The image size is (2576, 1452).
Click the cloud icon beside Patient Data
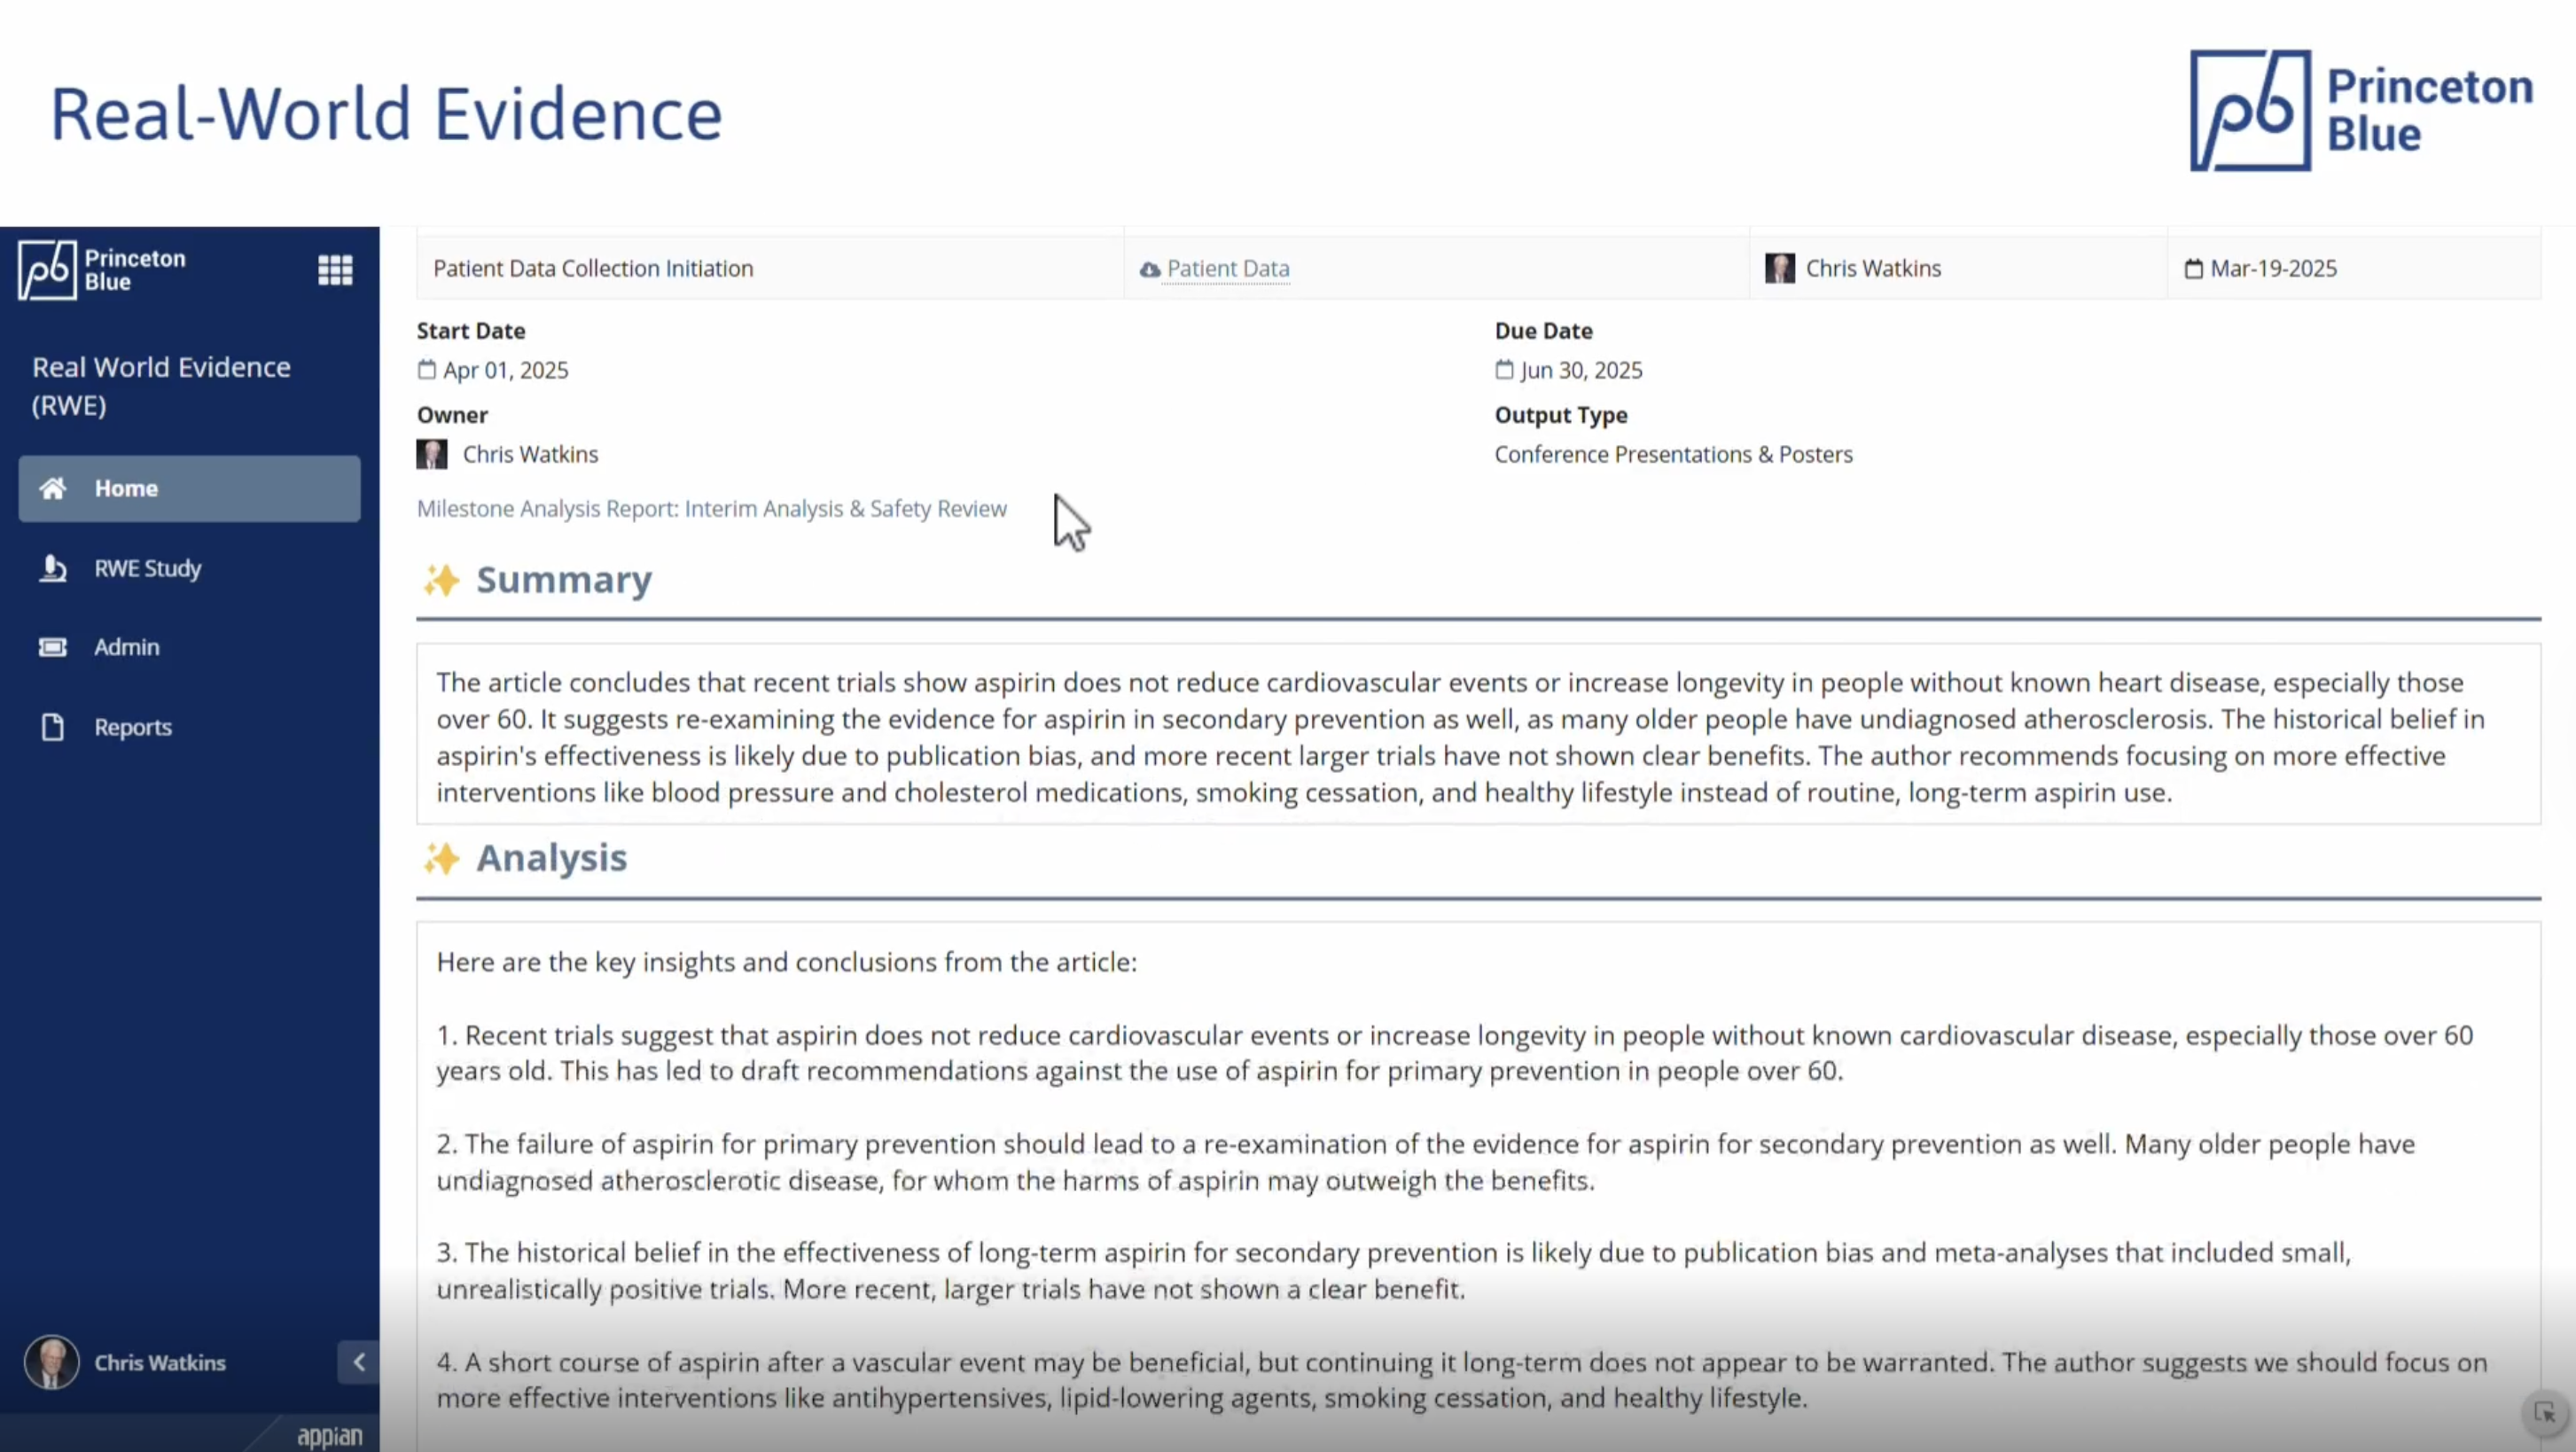point(1150,269)
